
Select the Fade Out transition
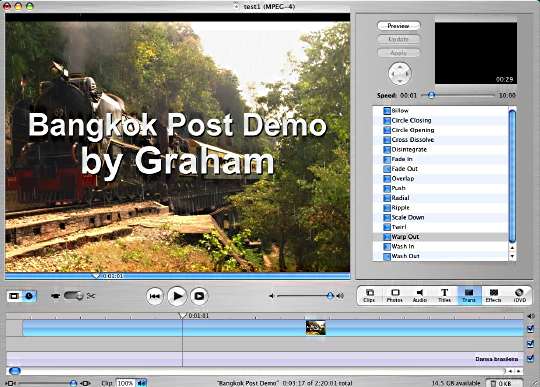[440, 169]
